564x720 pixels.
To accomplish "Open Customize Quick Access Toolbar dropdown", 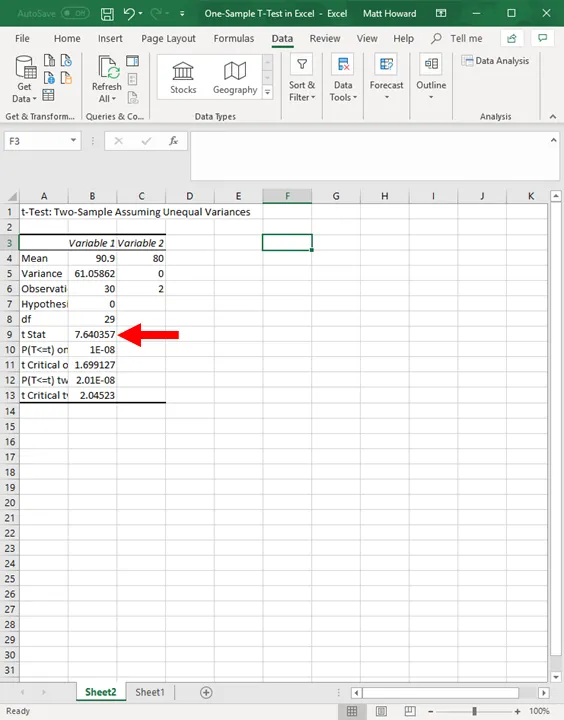I will tap(182, 14).
